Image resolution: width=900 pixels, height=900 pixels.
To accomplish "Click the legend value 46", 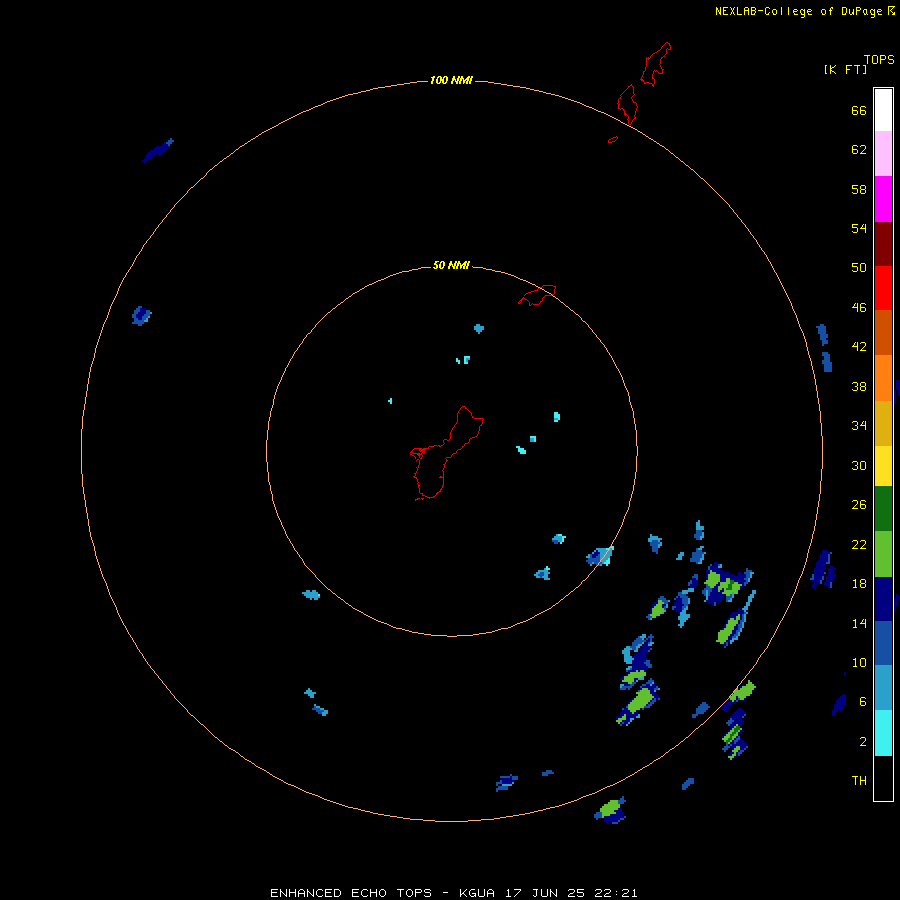I will click(859, 308).
